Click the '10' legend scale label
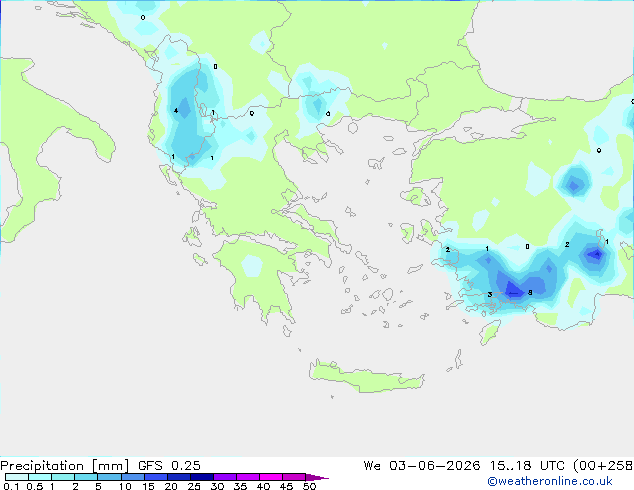Image resolution: width=634 pixels, height=490 pixels. (x=125, y=486)
